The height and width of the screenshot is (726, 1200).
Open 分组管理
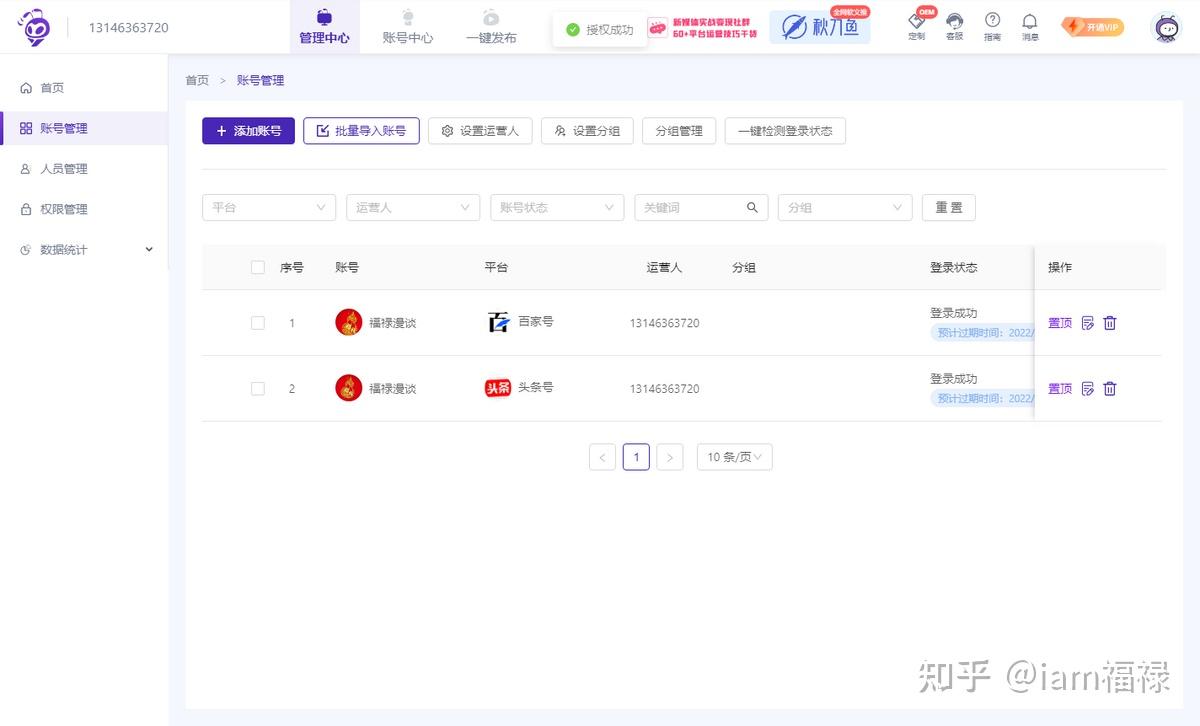tap(679, 131)
